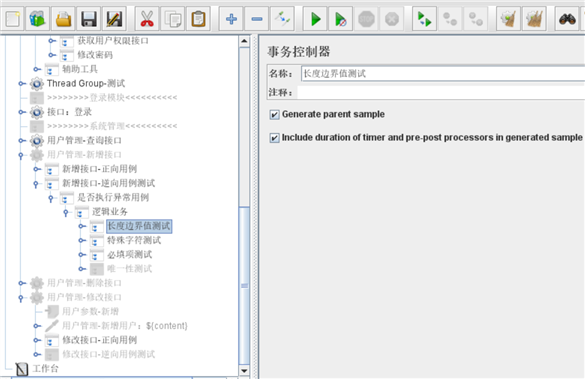This screenshot has width=585, height=379.
Task: Click the 名称 name input field
Action: [443, 74]
